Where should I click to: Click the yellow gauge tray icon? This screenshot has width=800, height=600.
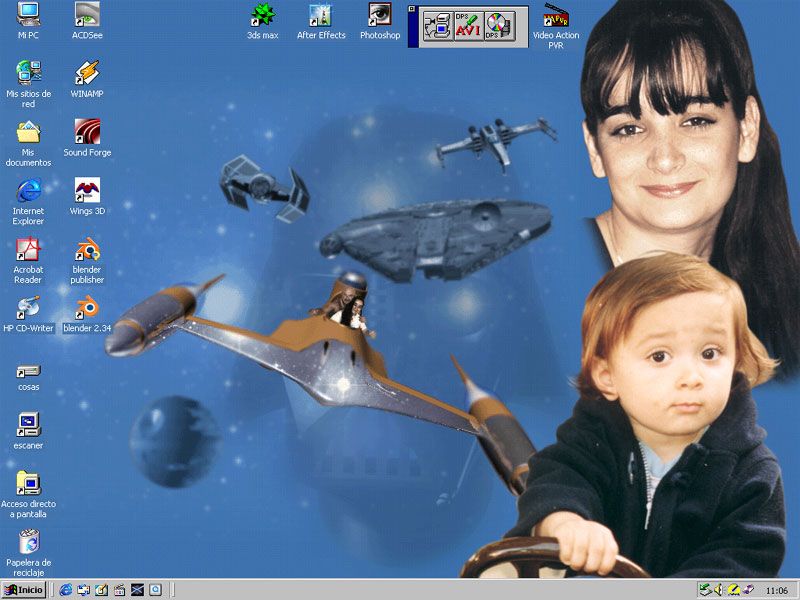coord(733,590)
